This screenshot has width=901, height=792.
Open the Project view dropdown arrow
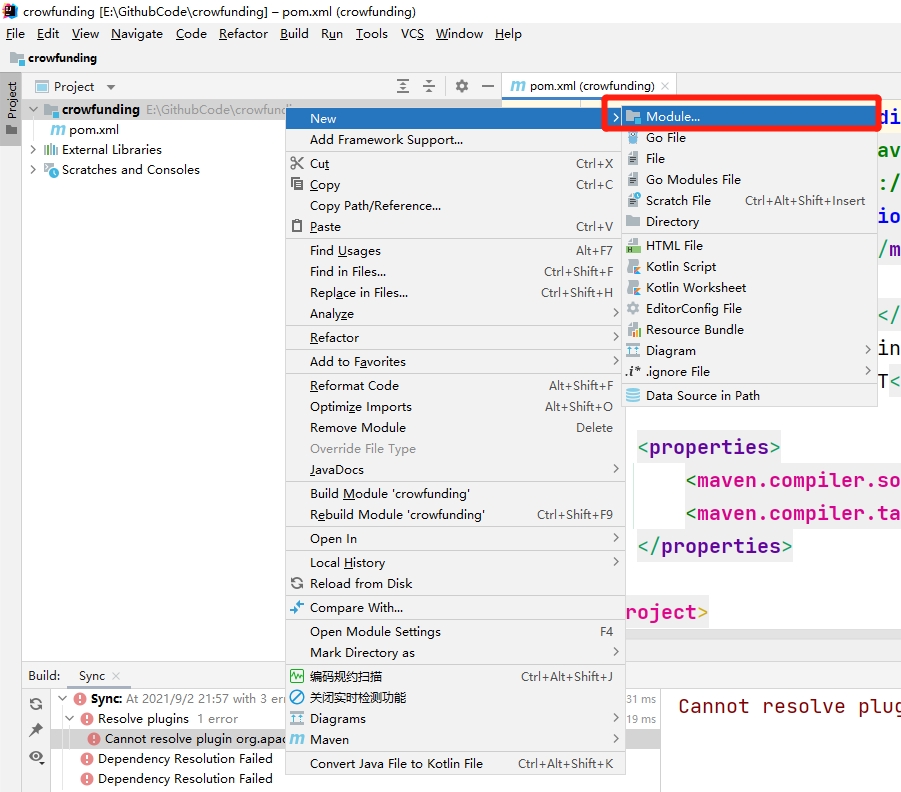[111, 87]
